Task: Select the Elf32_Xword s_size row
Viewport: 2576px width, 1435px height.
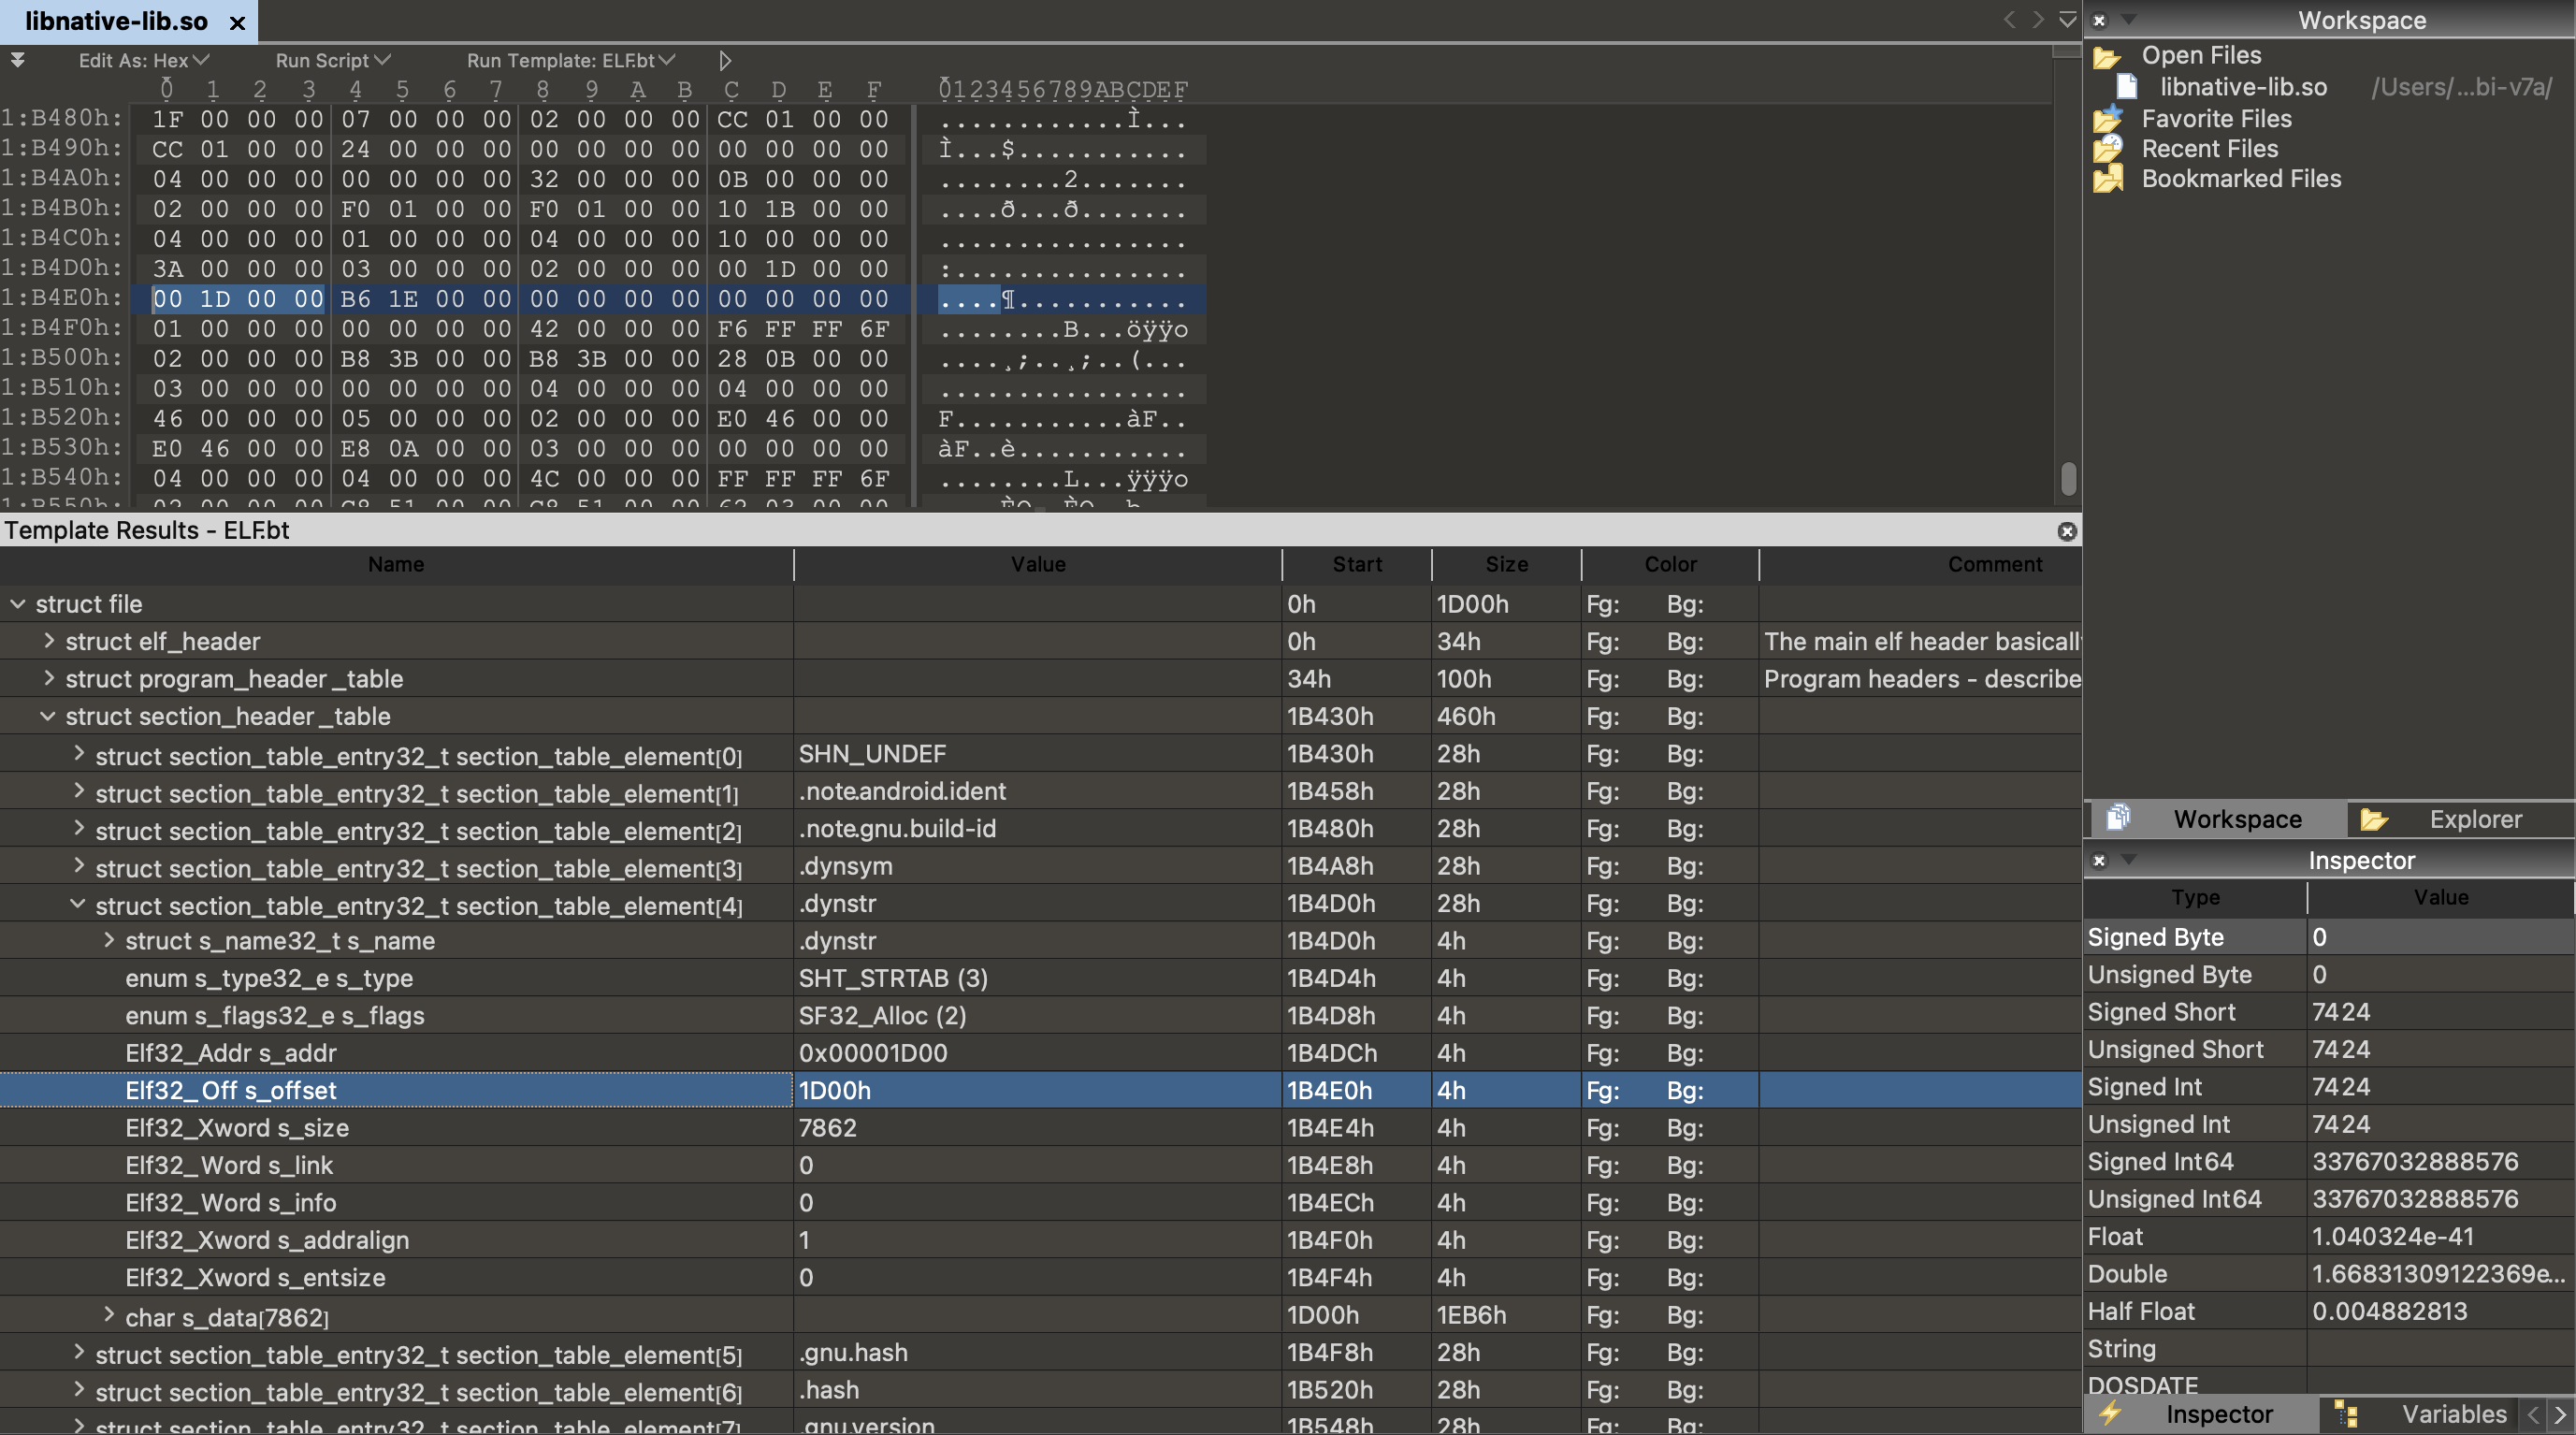Action: click(237, 1127)
